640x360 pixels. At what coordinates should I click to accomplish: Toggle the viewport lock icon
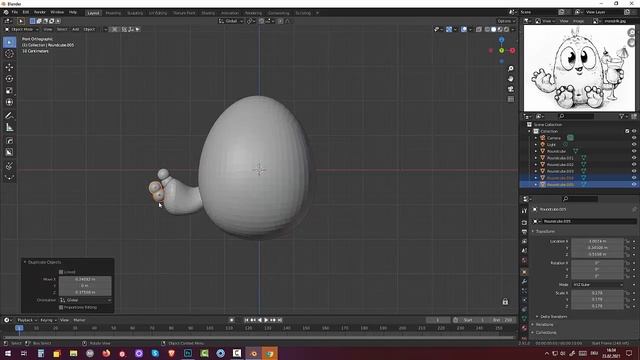pos(505,302)
